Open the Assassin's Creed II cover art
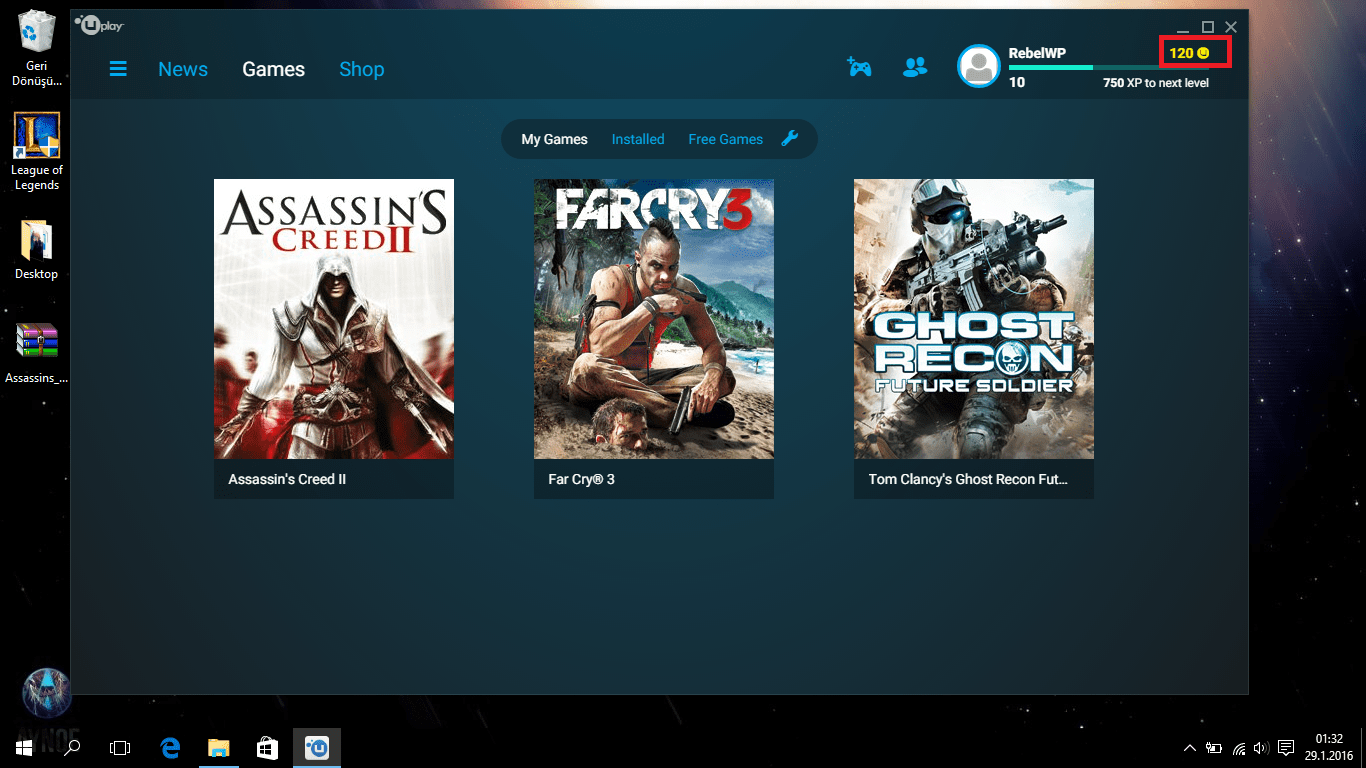Screen dimensions: 1366x768 click(334, 319)
